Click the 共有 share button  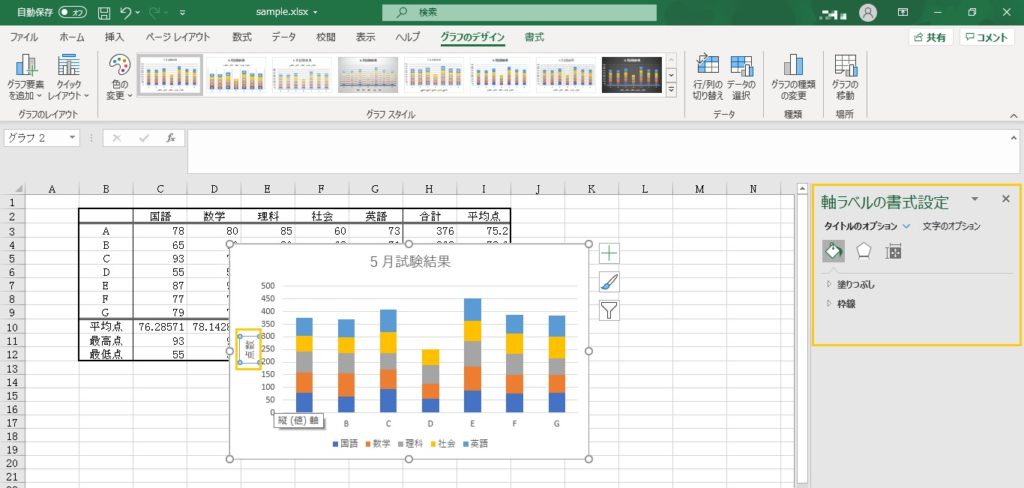coord(930,37)
